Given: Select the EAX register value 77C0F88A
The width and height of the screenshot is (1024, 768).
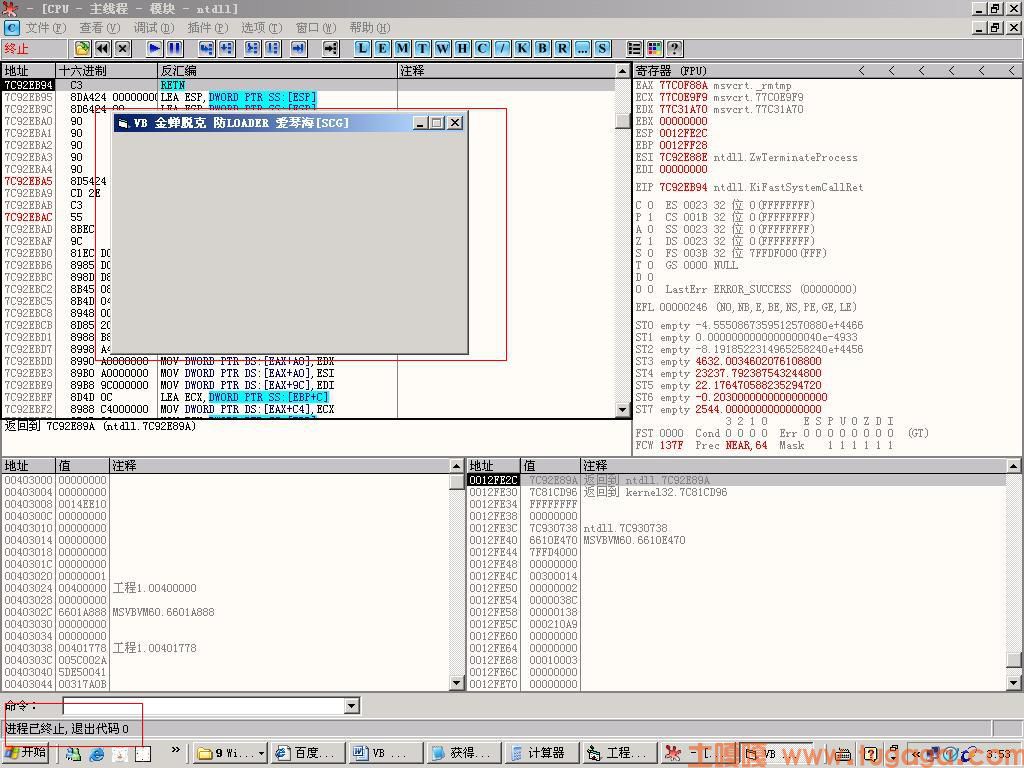Looking at the screenshot, I should point(683,86).
